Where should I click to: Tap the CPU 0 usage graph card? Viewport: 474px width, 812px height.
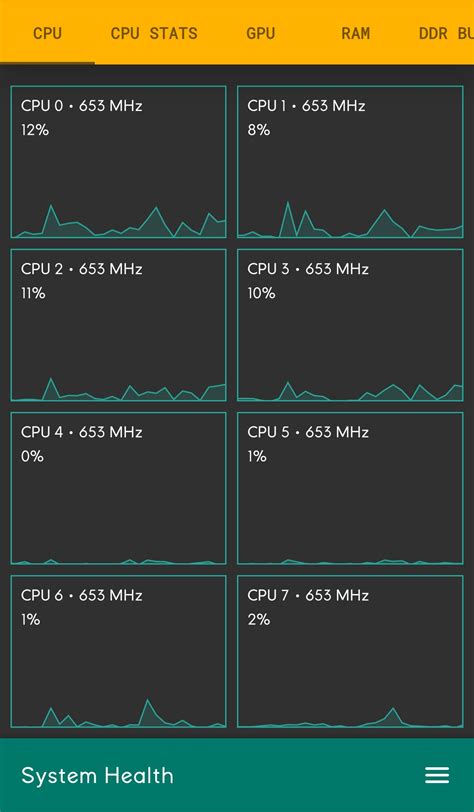coord(118,162)
